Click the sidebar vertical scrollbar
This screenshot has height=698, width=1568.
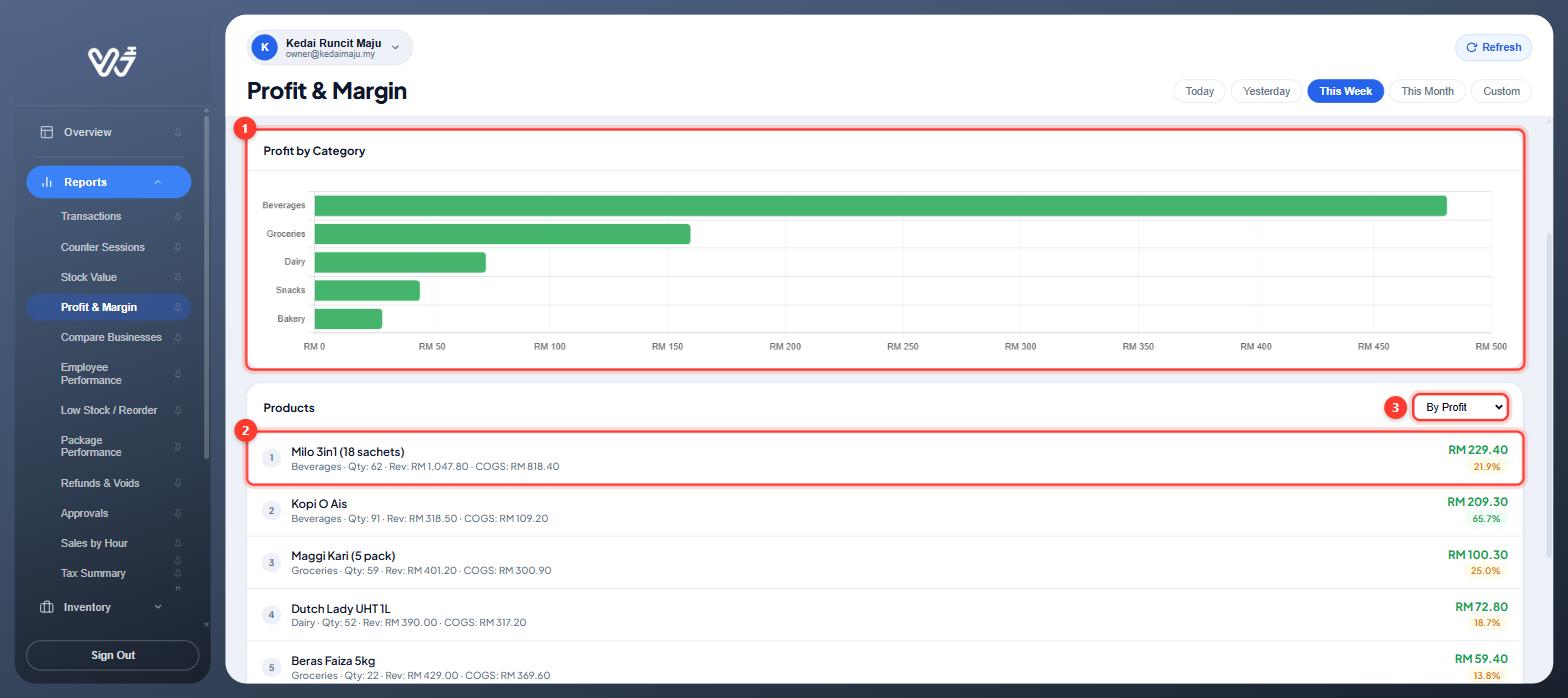click(206, 287)
